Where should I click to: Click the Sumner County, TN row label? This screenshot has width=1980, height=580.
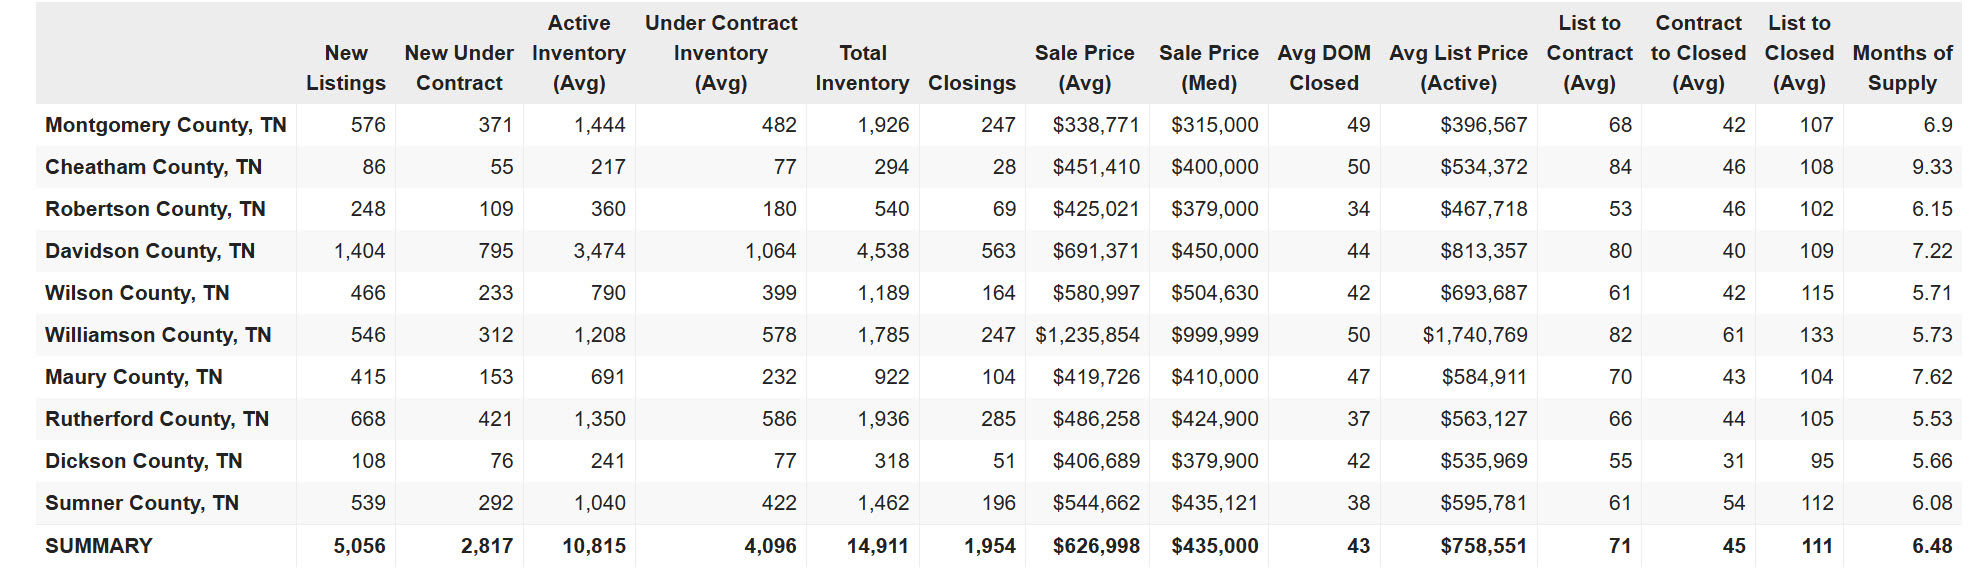[x=142, y=503]
